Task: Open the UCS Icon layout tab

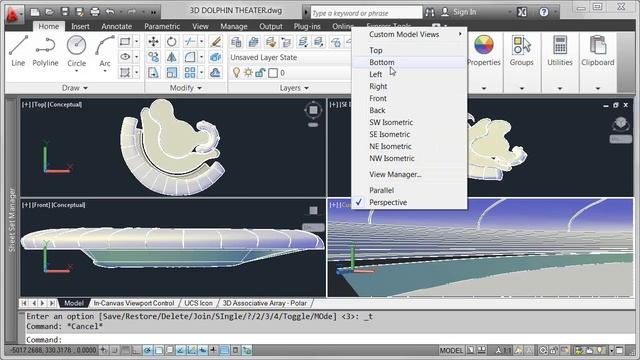Action: point(198,303)
